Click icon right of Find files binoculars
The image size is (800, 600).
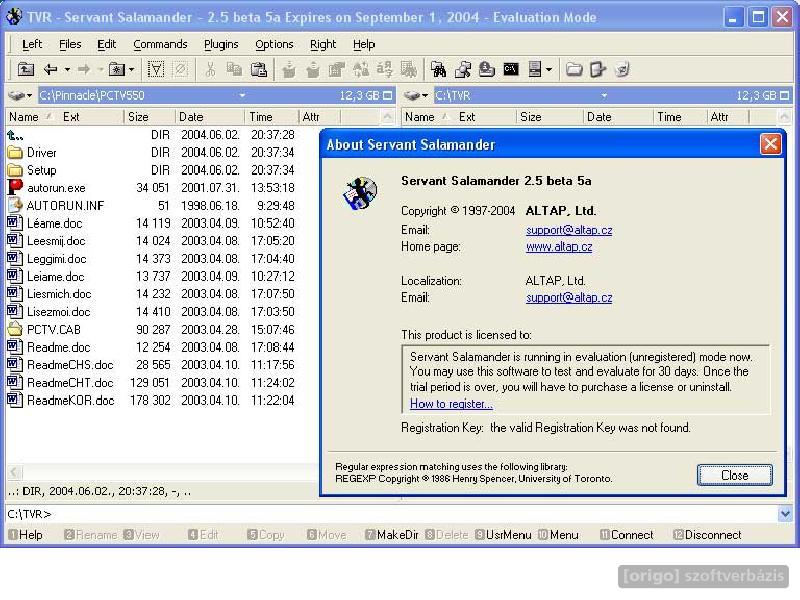[x=463, y=69]
